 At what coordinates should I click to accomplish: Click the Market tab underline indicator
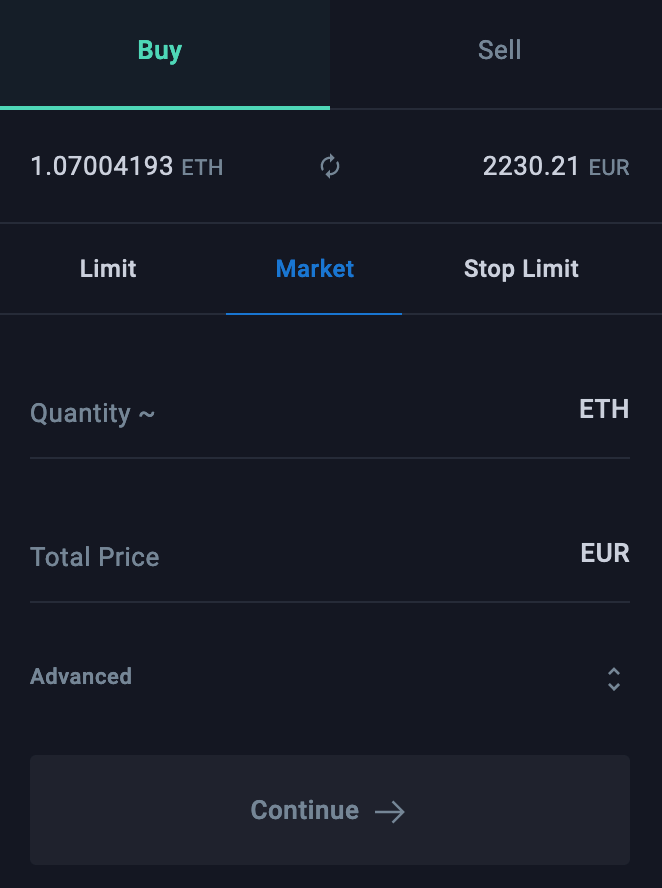(314, 311)
